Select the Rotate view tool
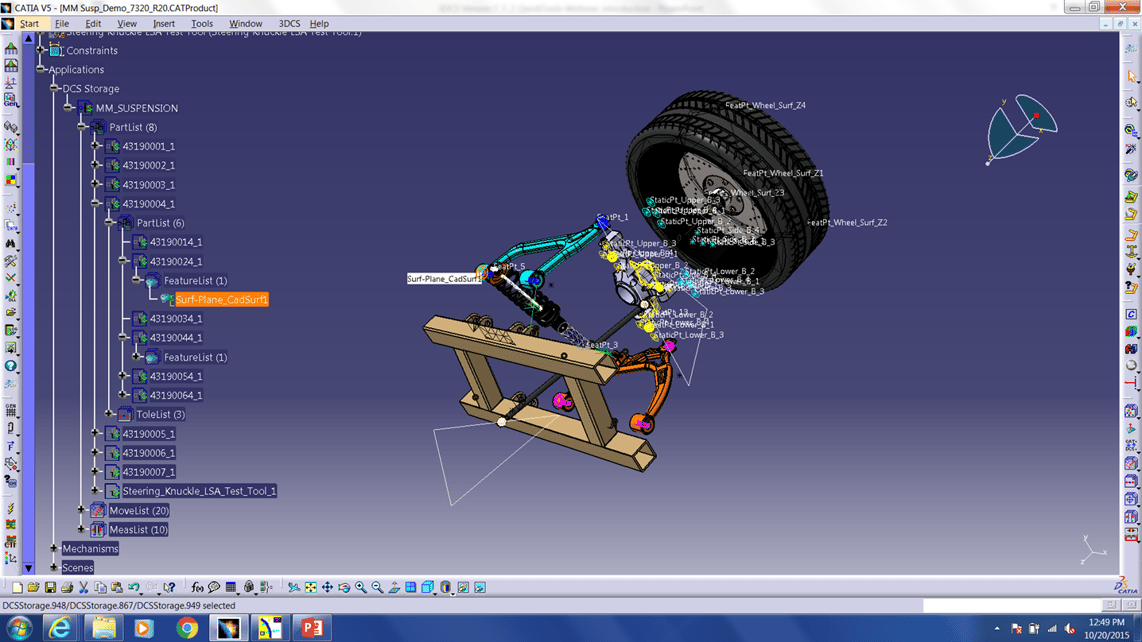The width and height of the screenshot is (1142, 642). (344, 587)
